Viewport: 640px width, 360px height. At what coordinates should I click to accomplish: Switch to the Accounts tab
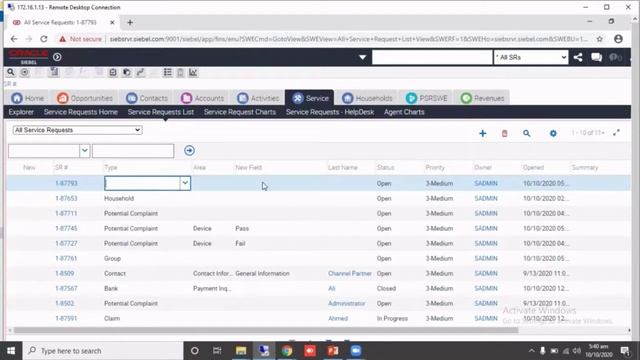203,98
